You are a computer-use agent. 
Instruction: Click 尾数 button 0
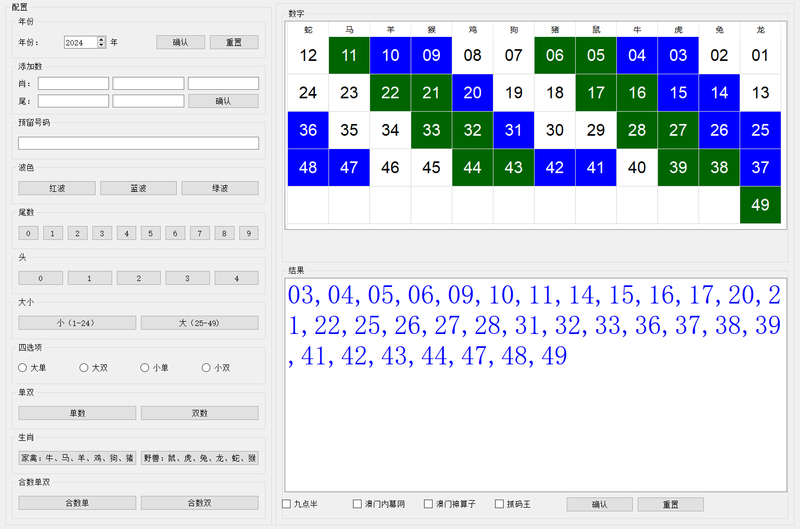(x=29, y=233)
